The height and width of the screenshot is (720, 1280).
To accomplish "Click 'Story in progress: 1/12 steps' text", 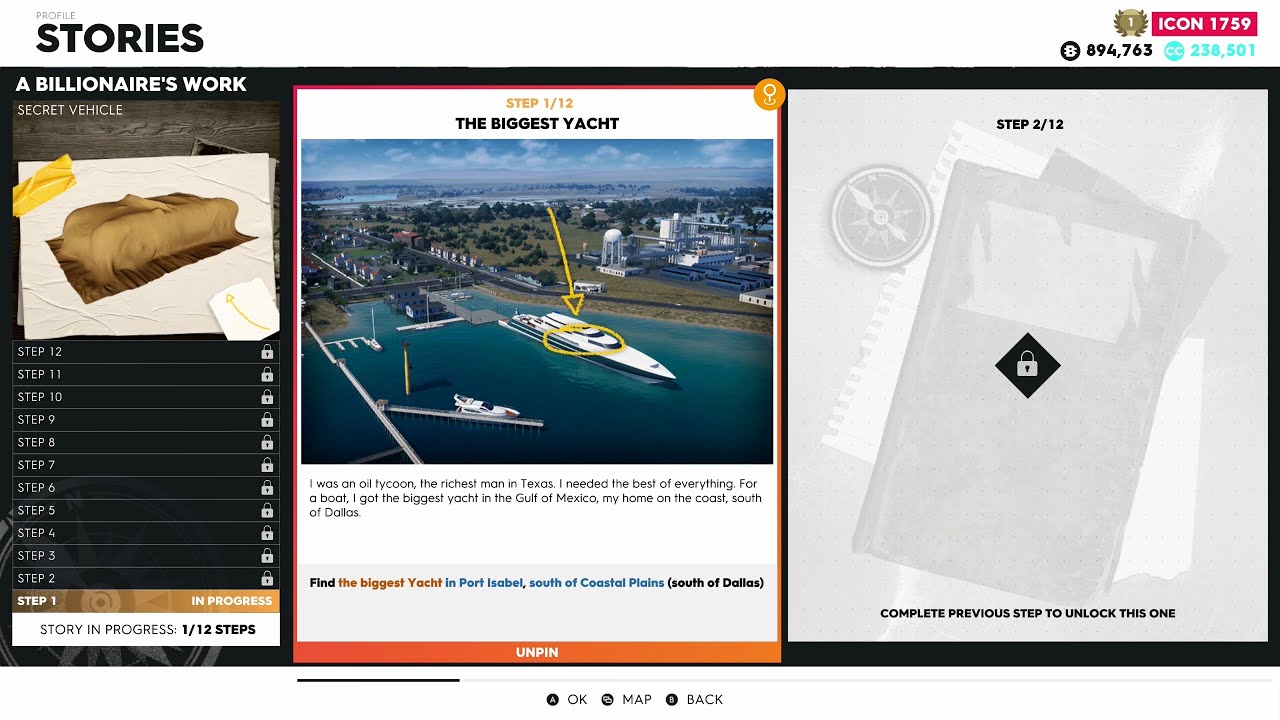I will (148, 630).
